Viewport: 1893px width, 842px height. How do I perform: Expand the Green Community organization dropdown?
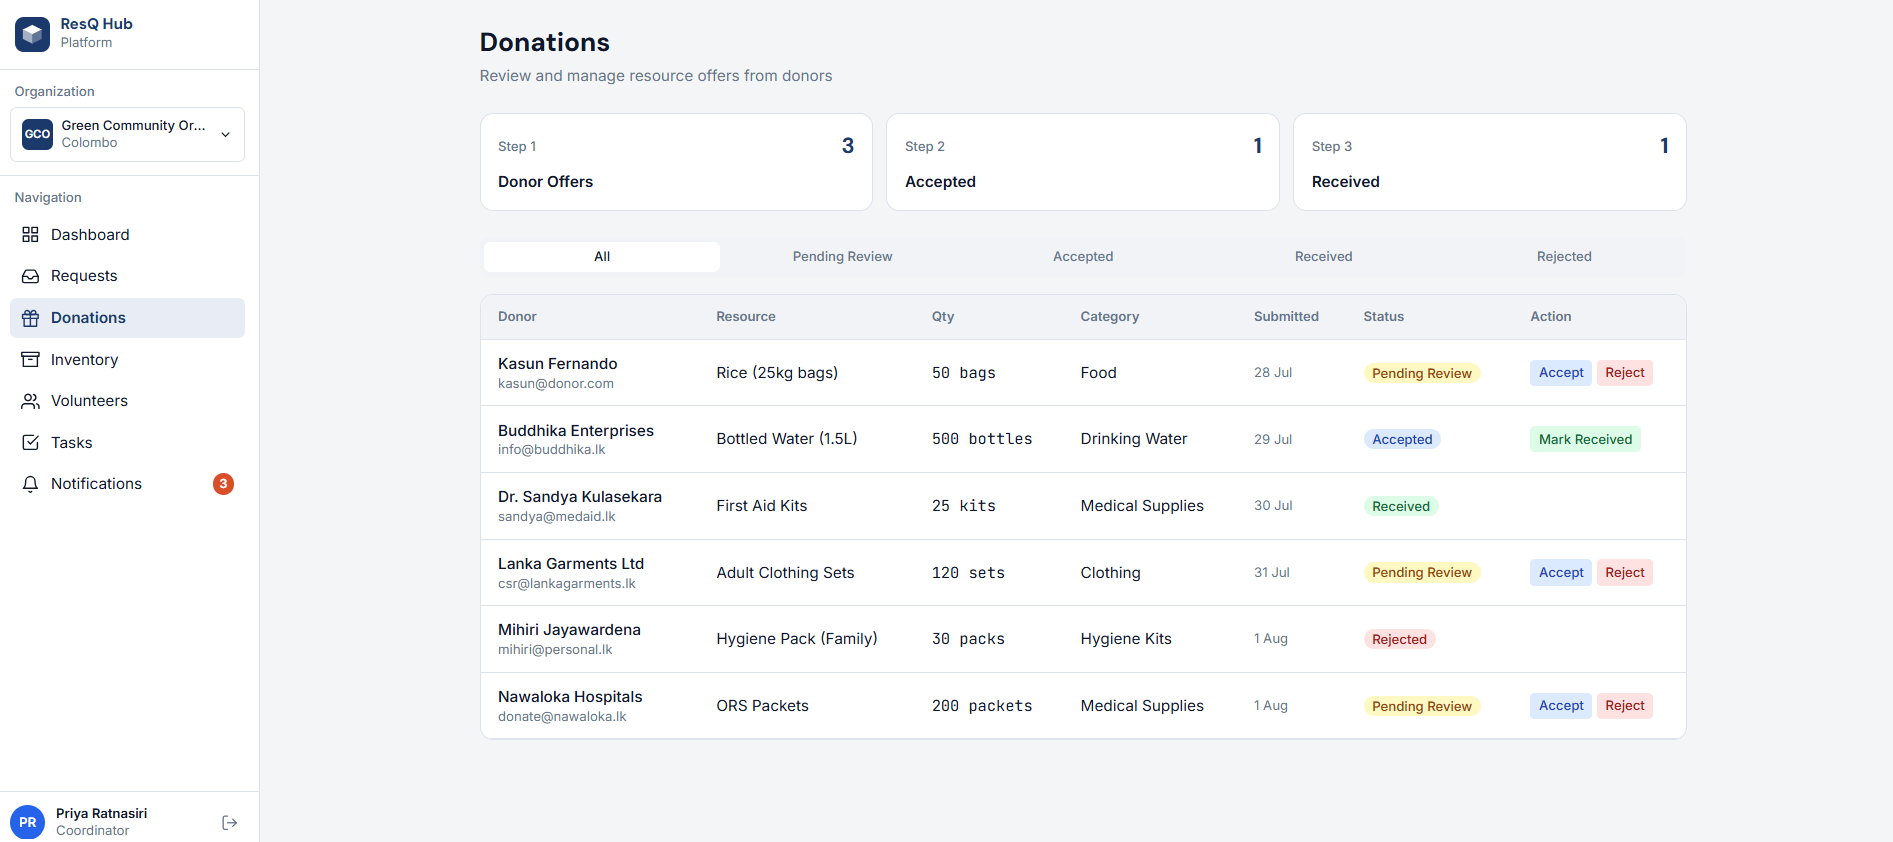pos(127,134)
